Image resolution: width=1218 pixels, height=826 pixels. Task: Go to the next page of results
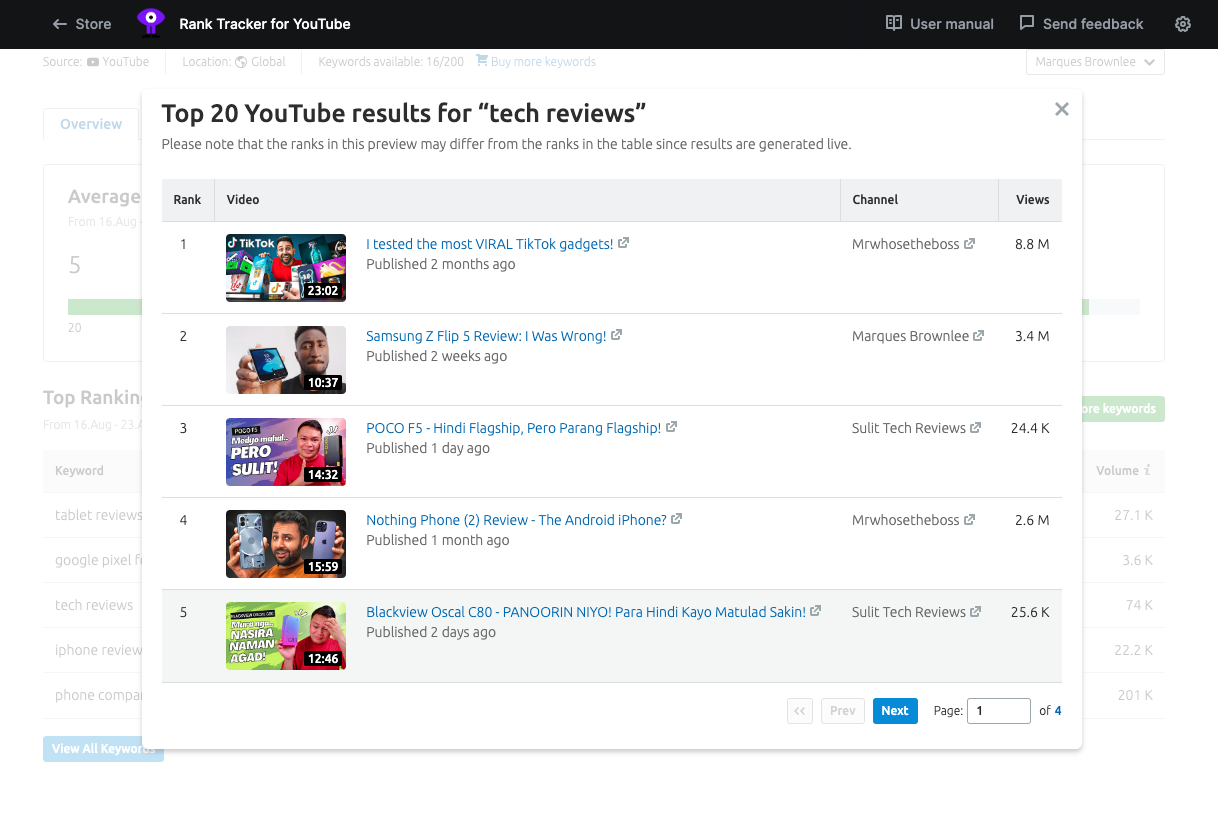tap(894, 710)
